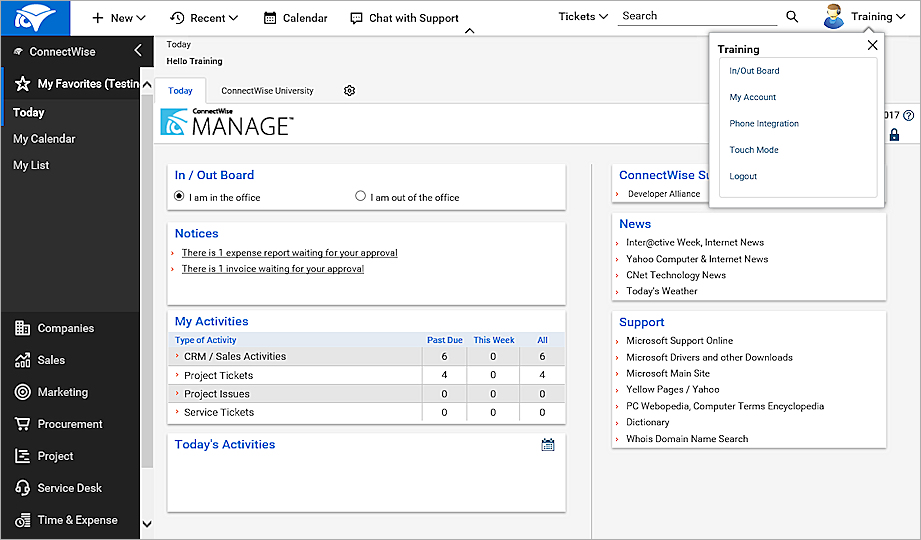Open the Procurement module in sidebar
The height and width of the screenshot is (540, 921).
coord(69,424)
